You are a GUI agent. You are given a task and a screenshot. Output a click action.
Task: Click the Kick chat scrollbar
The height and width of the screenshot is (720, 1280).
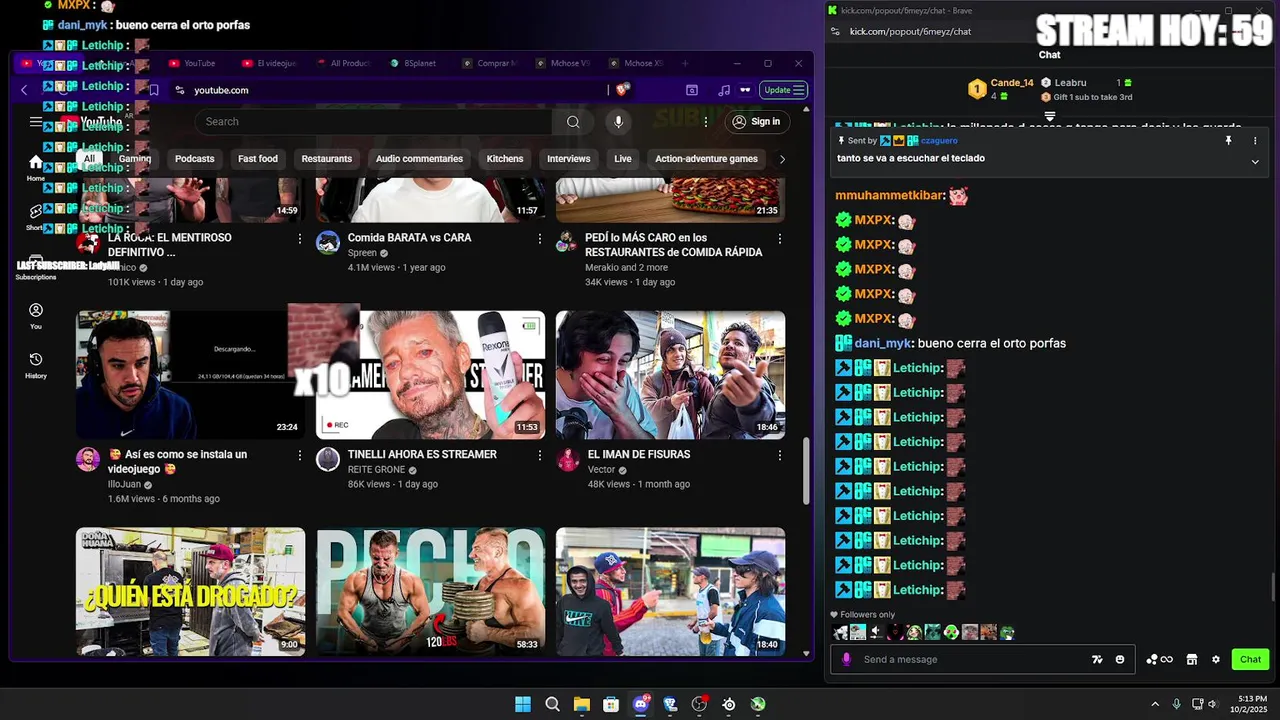(1273, 588)
